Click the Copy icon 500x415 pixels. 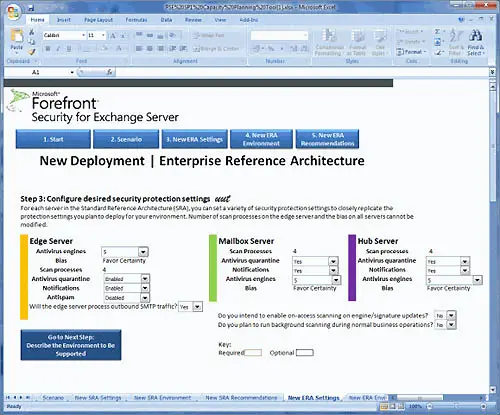(31, 42)
